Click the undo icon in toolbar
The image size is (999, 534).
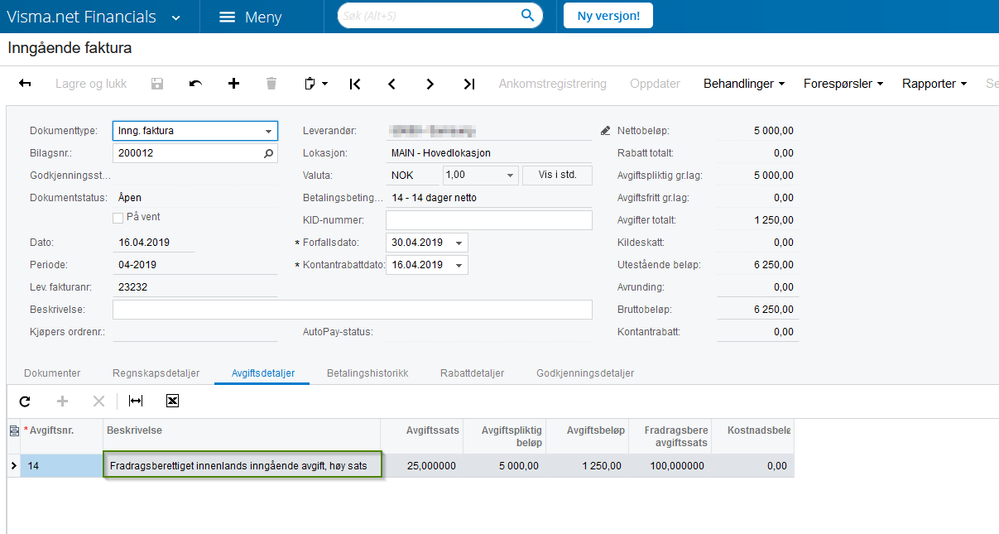(196, 83)
